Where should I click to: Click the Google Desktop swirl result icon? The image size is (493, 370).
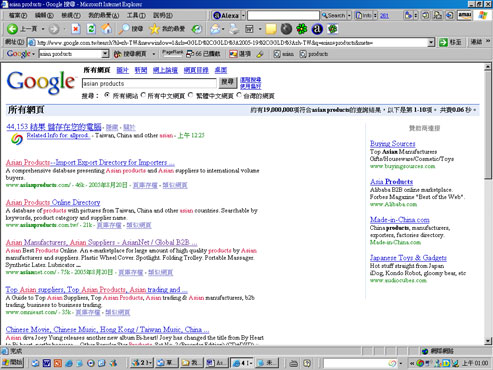[17, 139]
